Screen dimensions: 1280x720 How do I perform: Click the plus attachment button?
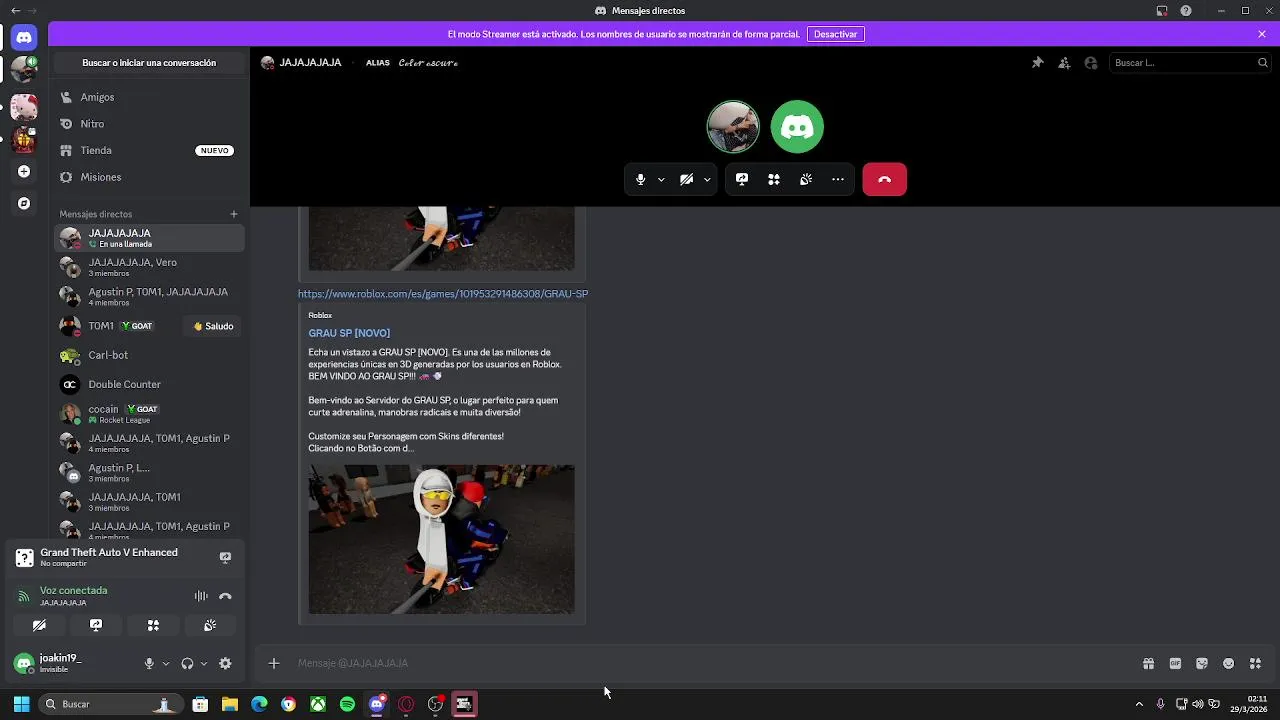[x=274, y=663]
